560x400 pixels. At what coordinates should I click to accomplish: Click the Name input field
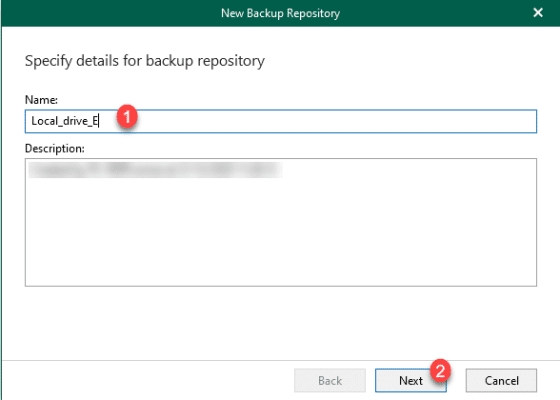(281, 121)
